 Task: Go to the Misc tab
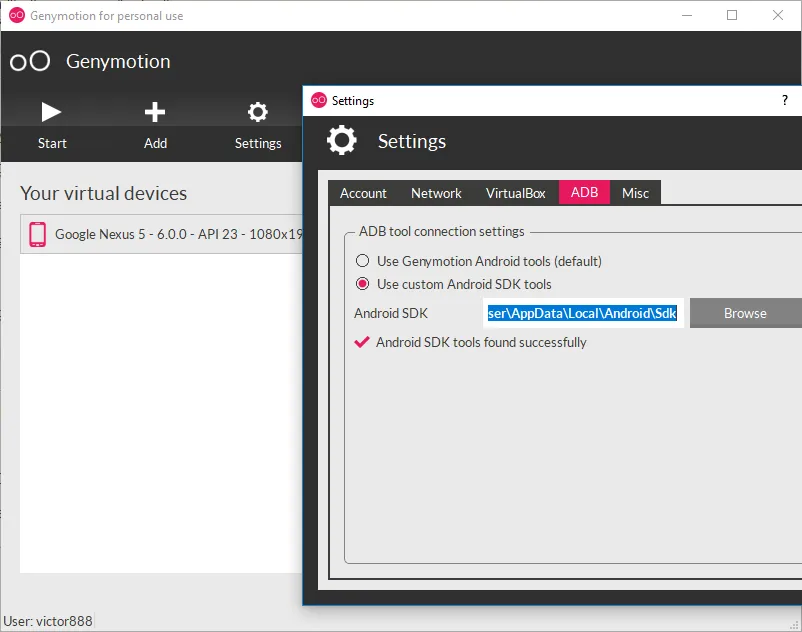point(635,193)
